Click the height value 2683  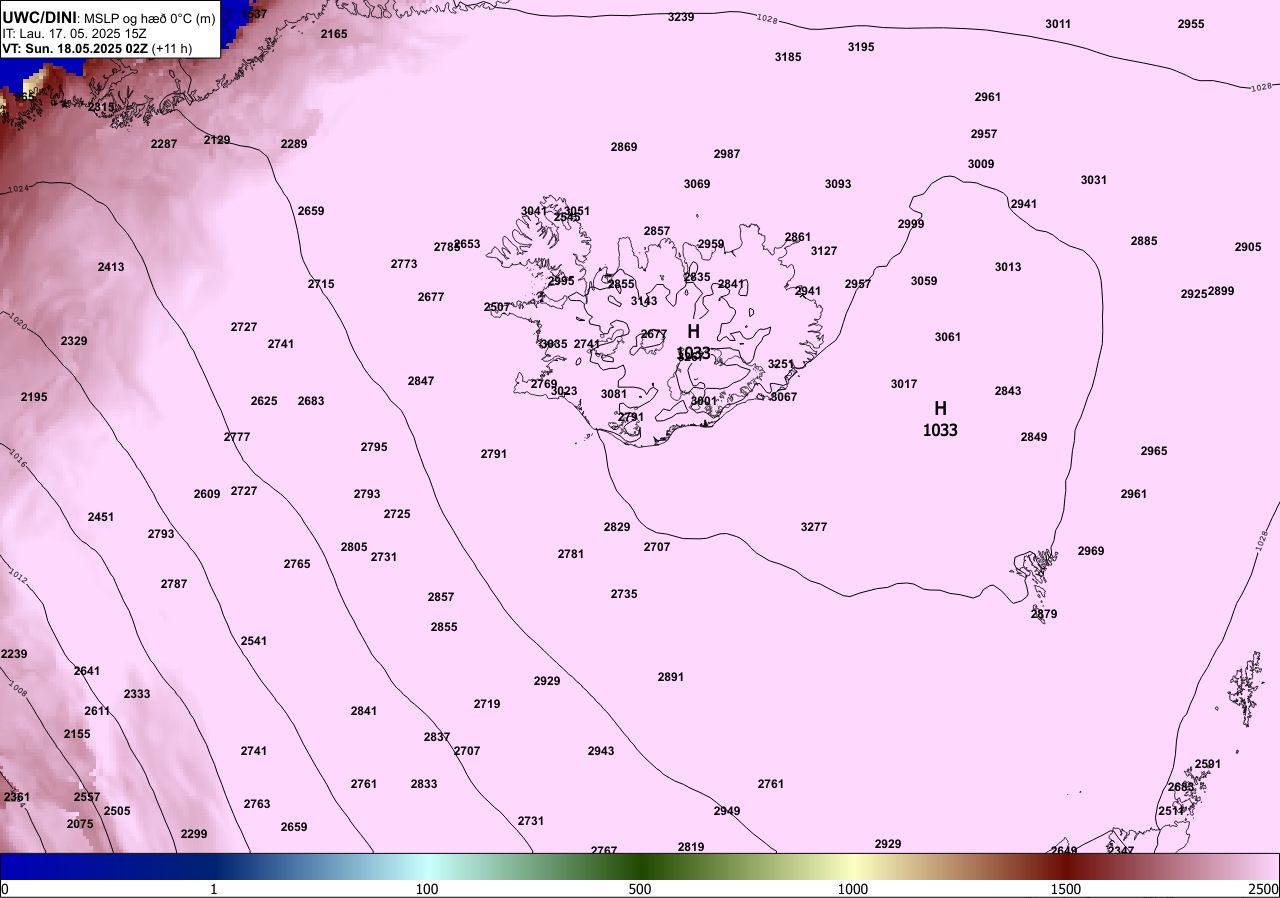[x=311, y=401]
